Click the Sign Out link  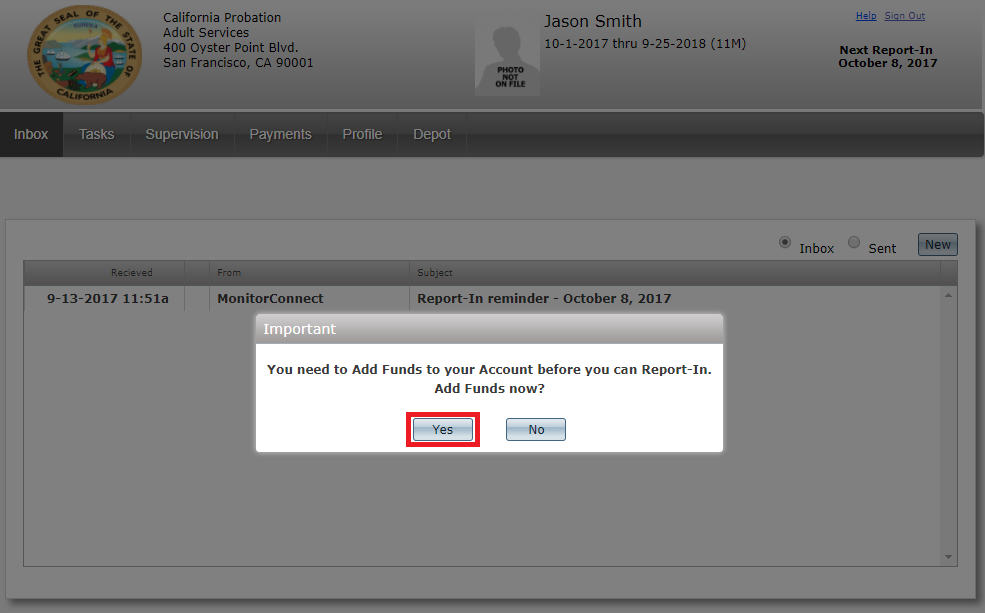(905, 16)
